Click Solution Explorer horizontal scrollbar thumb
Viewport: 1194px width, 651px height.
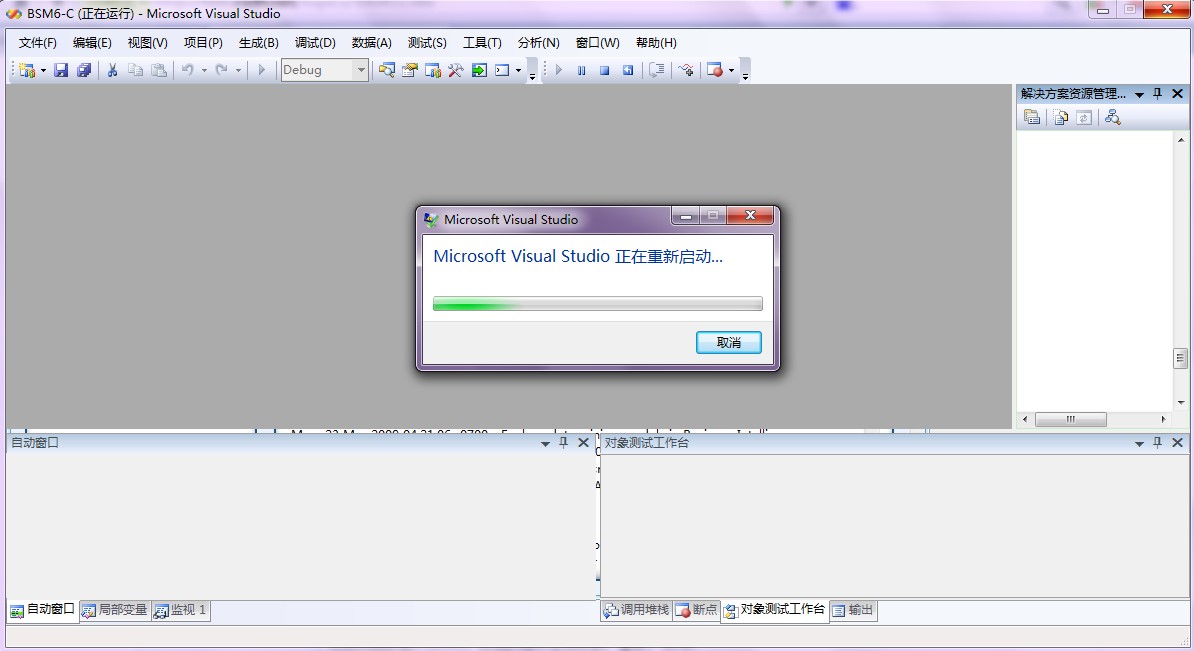[x=1071, y=420]
